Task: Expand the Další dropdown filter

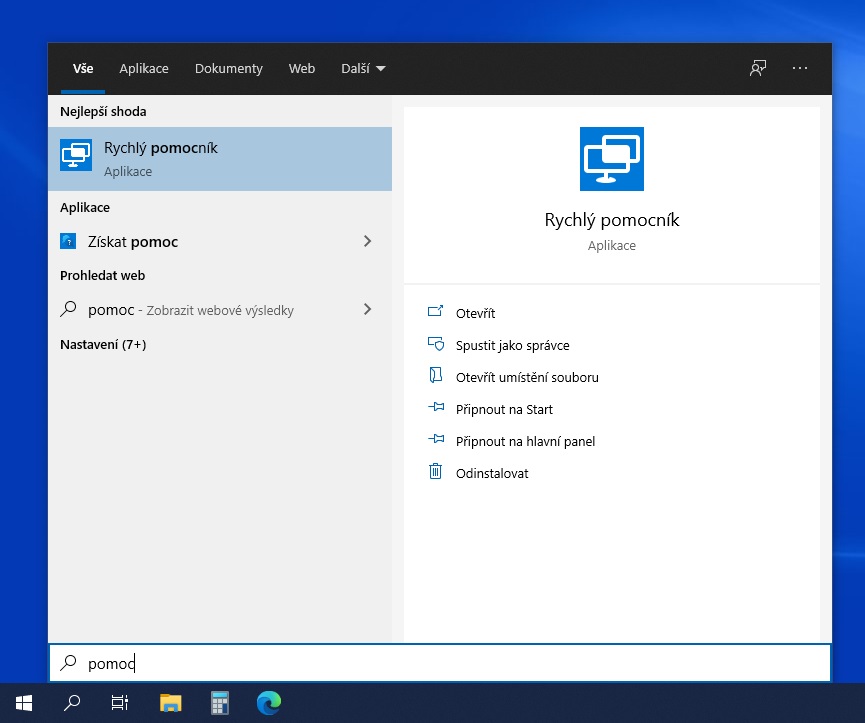Action: click(363, 68)
